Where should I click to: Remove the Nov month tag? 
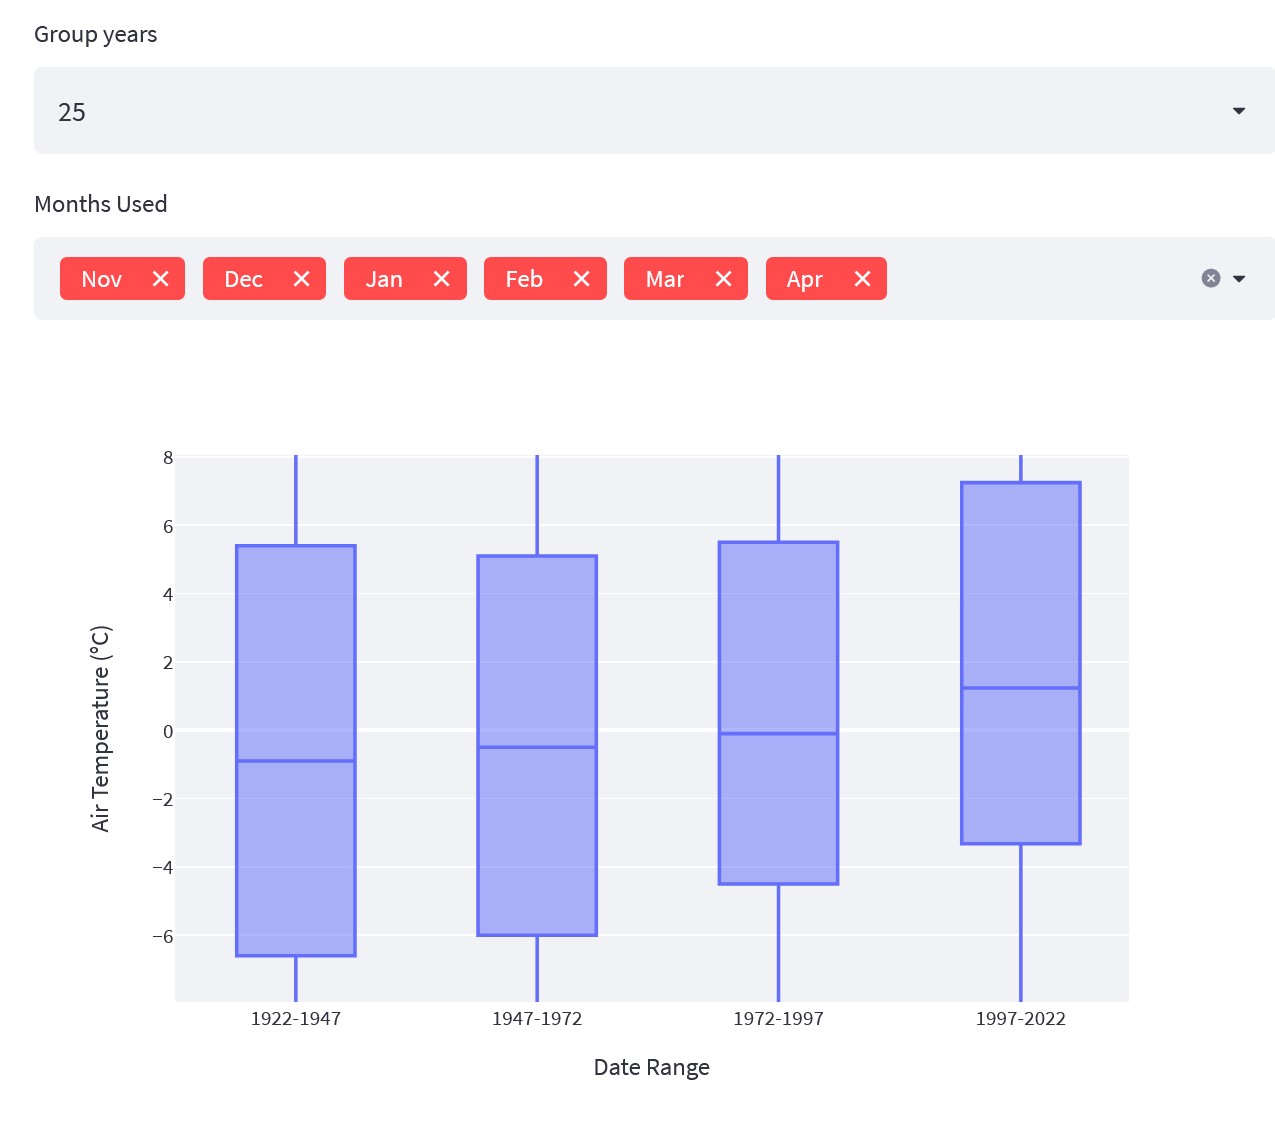[x=160, y=279]
